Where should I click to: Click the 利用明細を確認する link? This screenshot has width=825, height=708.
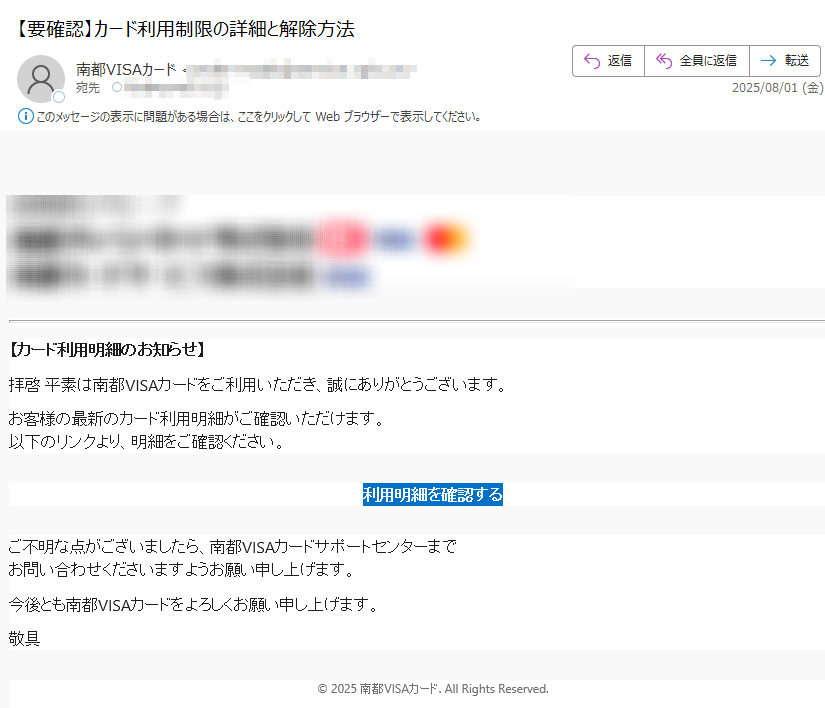coord(432,494)
